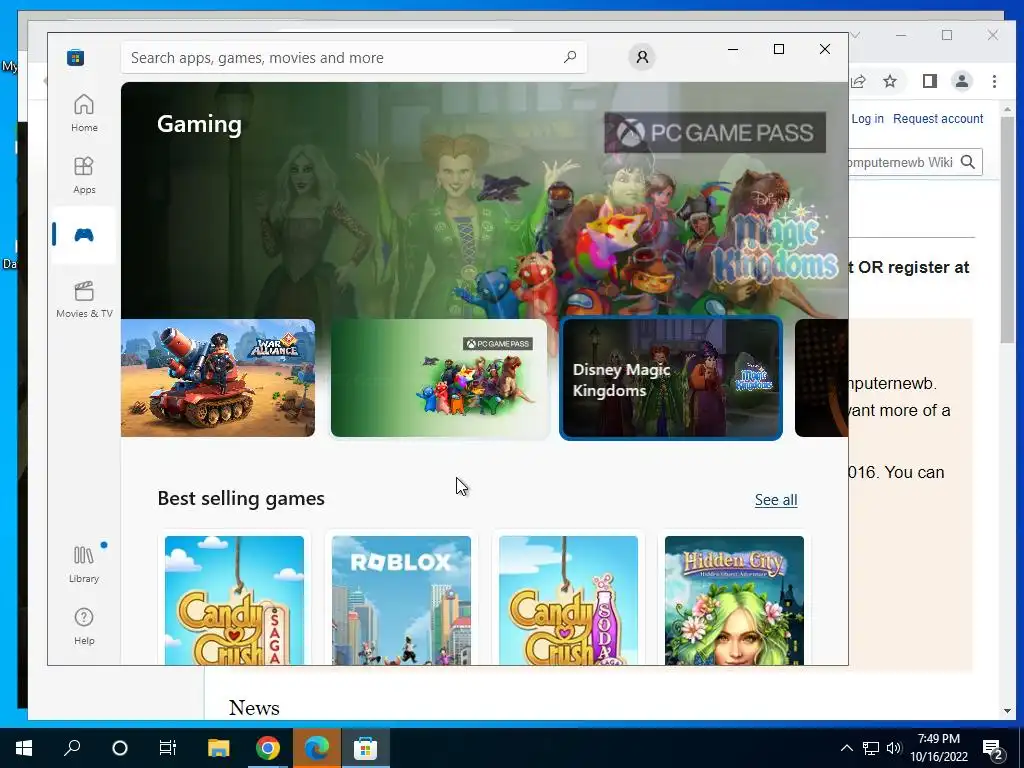Open Windows taskbar search

(x=72, y=748)
